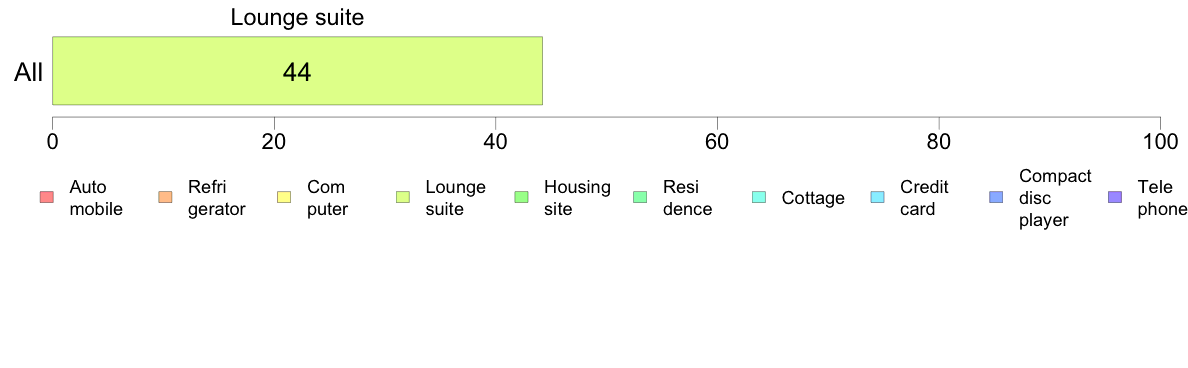The image size is (1188, 368).
Task: Click the All row label
Action: coord(28,73)
